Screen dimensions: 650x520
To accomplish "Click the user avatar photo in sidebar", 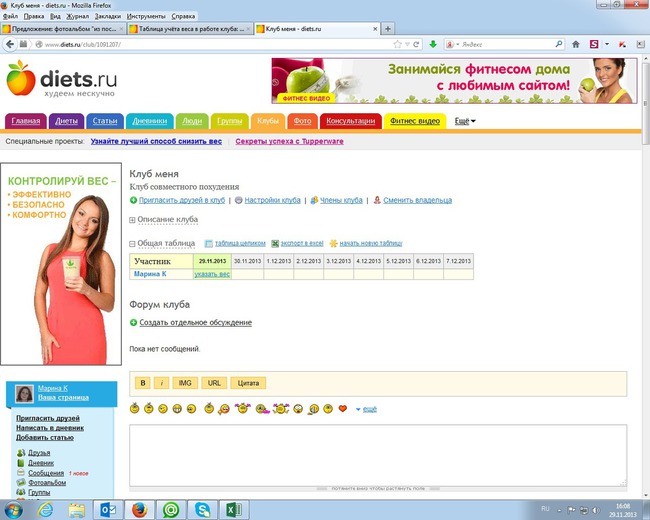I will tap(24, 395).
